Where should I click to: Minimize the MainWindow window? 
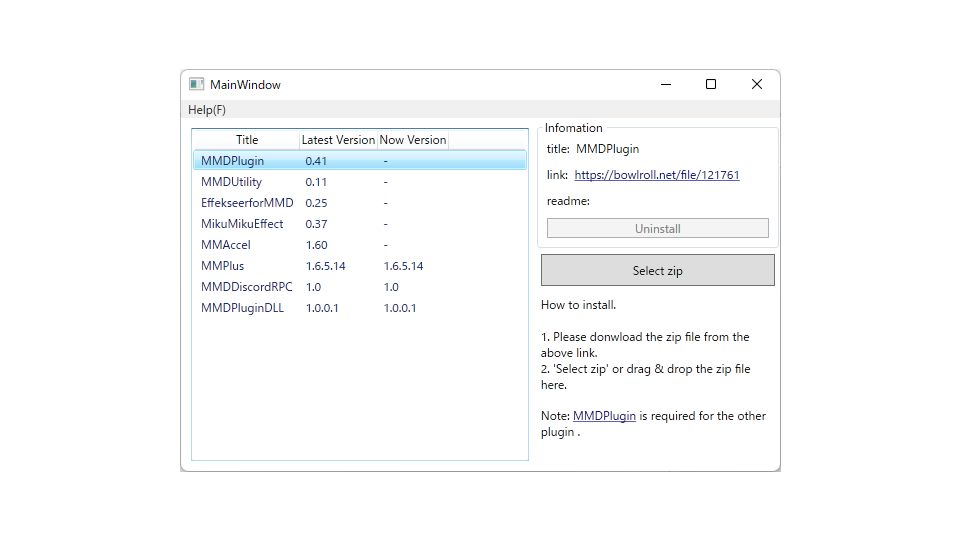tap(666, 84)
